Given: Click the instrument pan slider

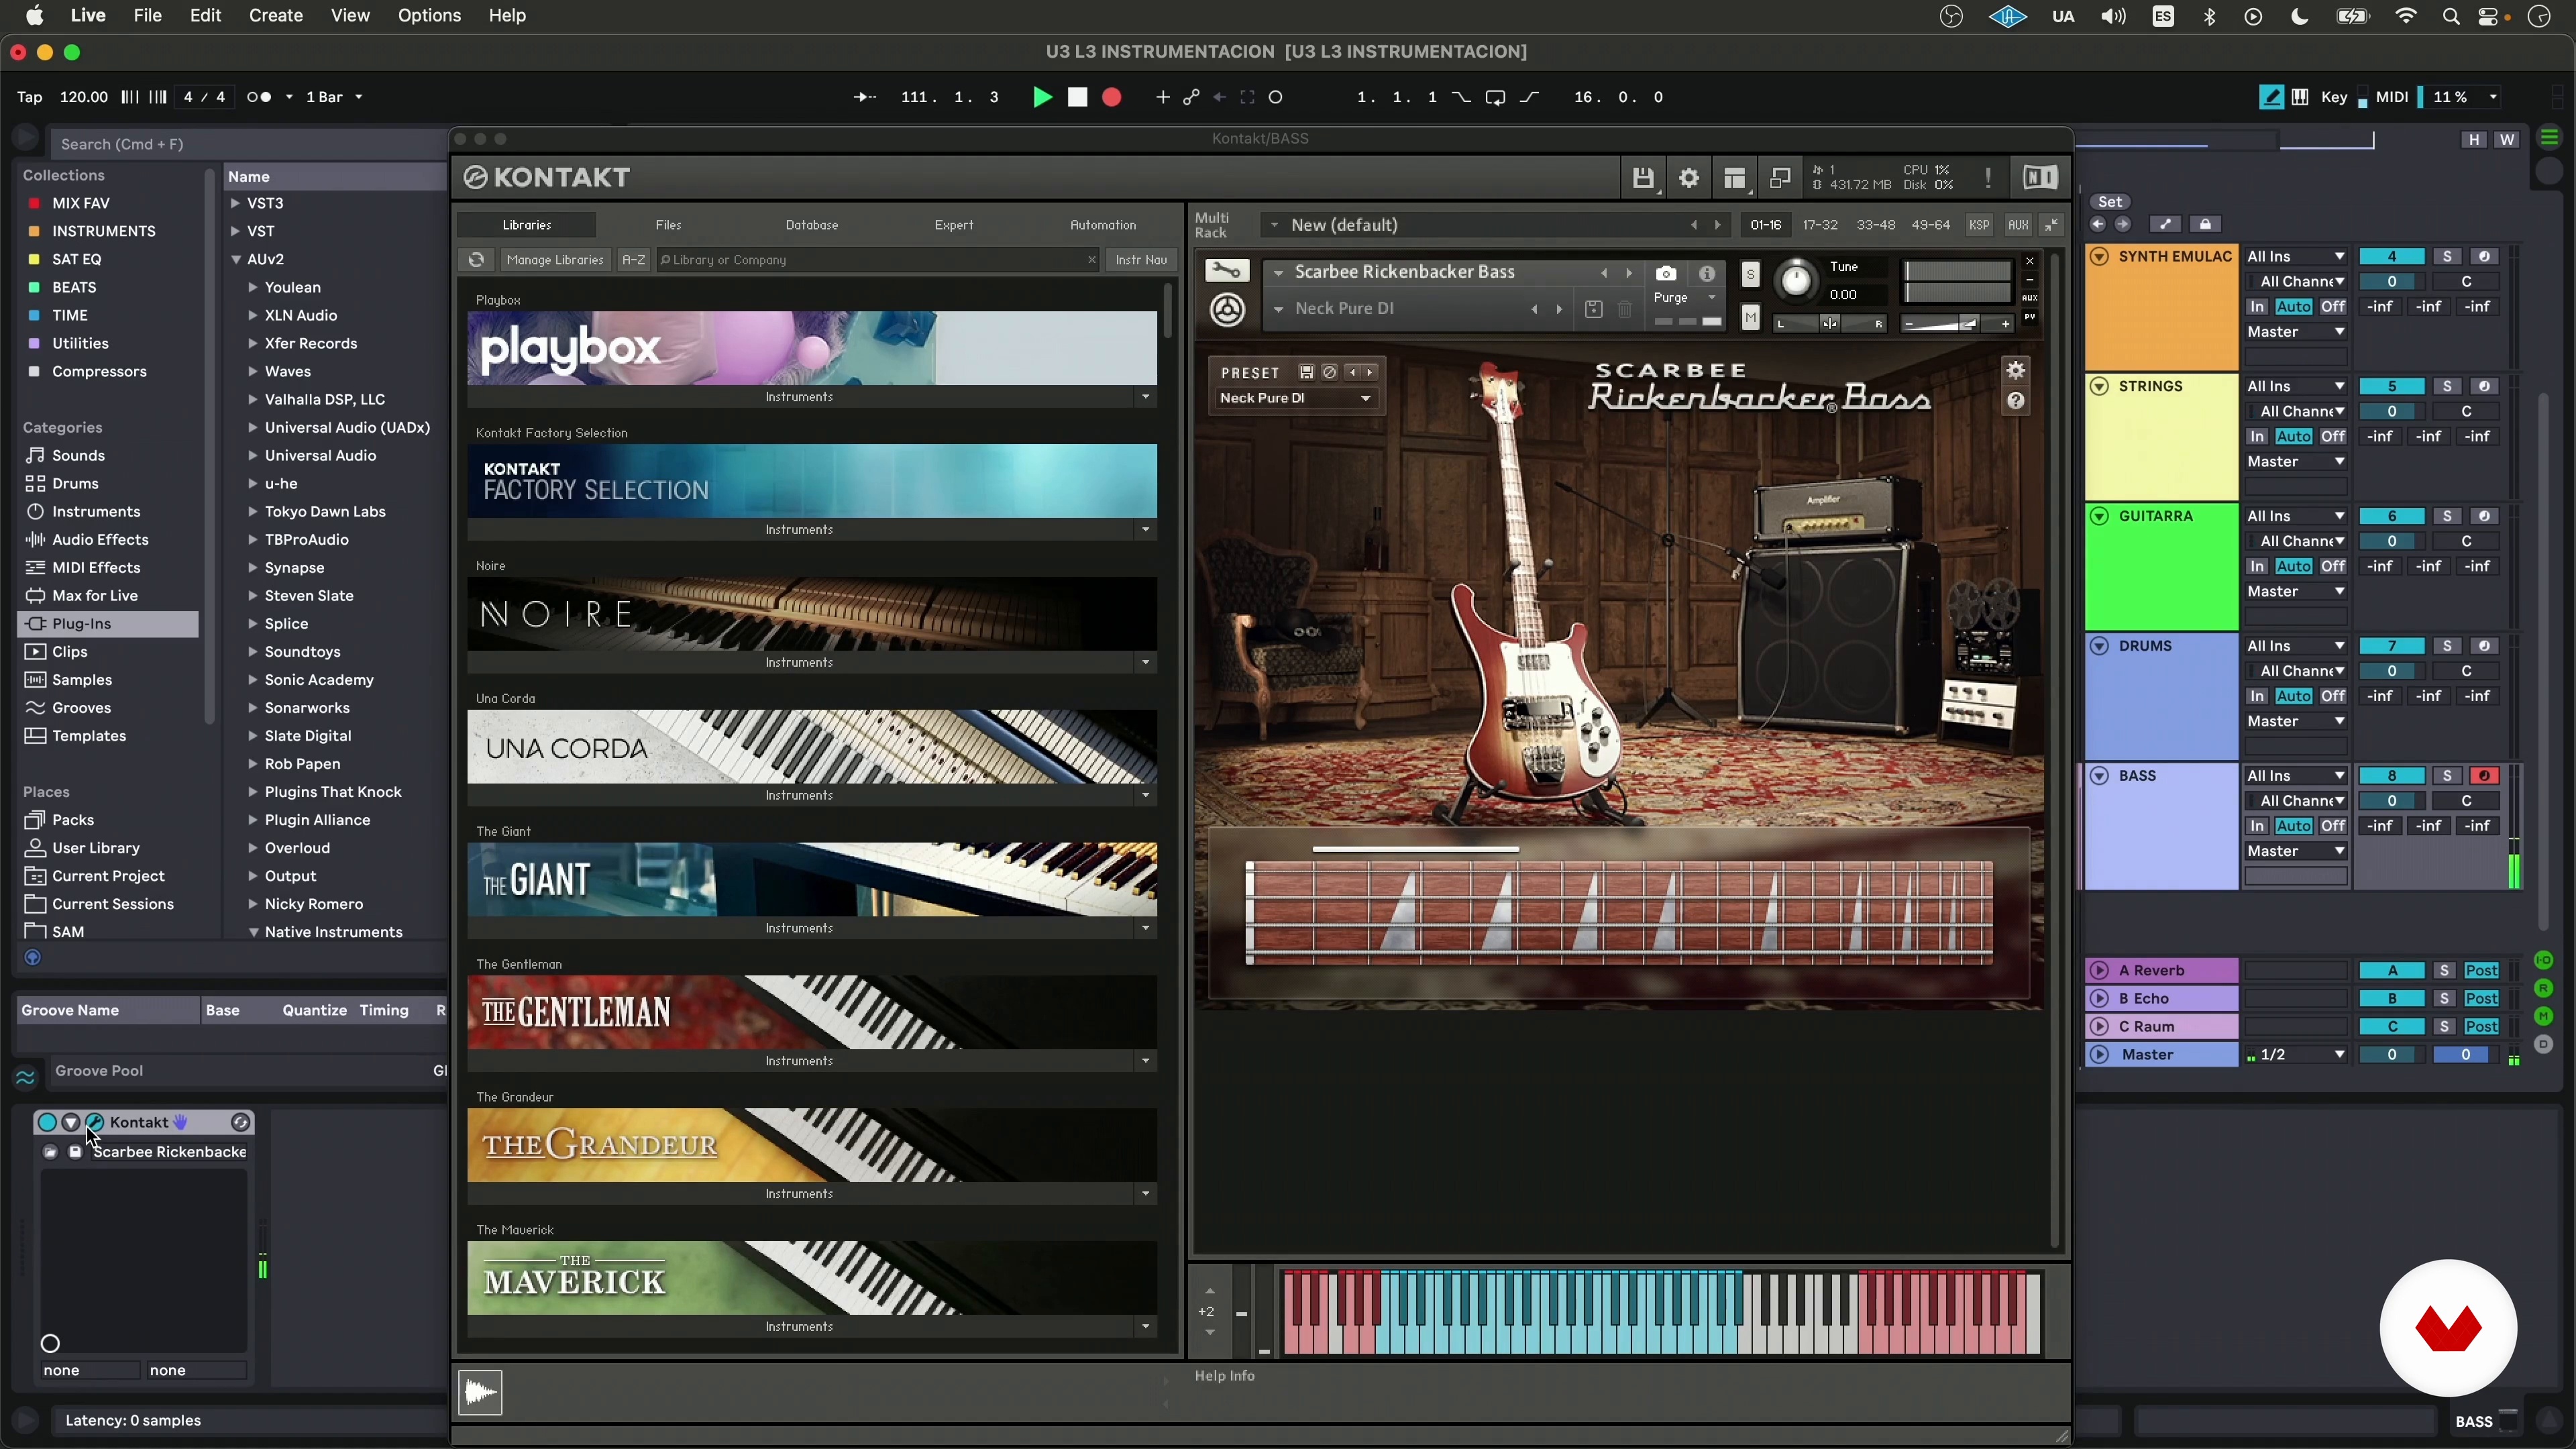Looking at the screenshot, I should (1829, 324).
